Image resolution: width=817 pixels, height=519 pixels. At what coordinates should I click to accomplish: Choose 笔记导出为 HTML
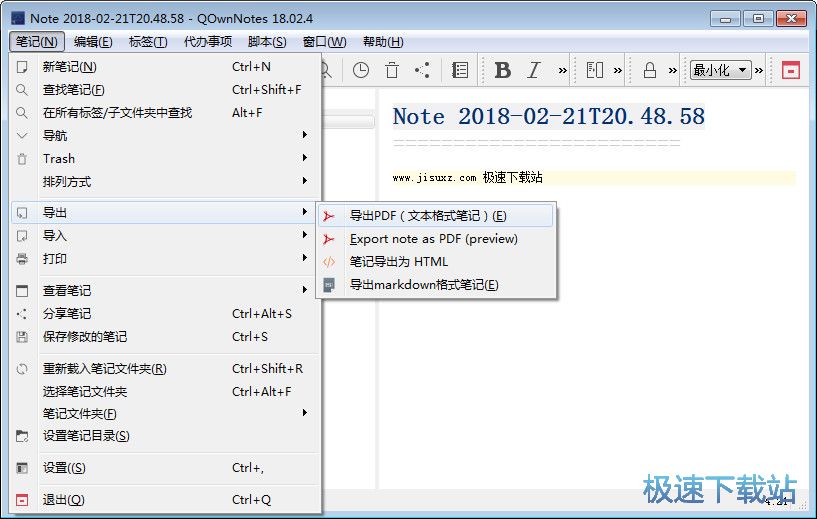[436, 262]
